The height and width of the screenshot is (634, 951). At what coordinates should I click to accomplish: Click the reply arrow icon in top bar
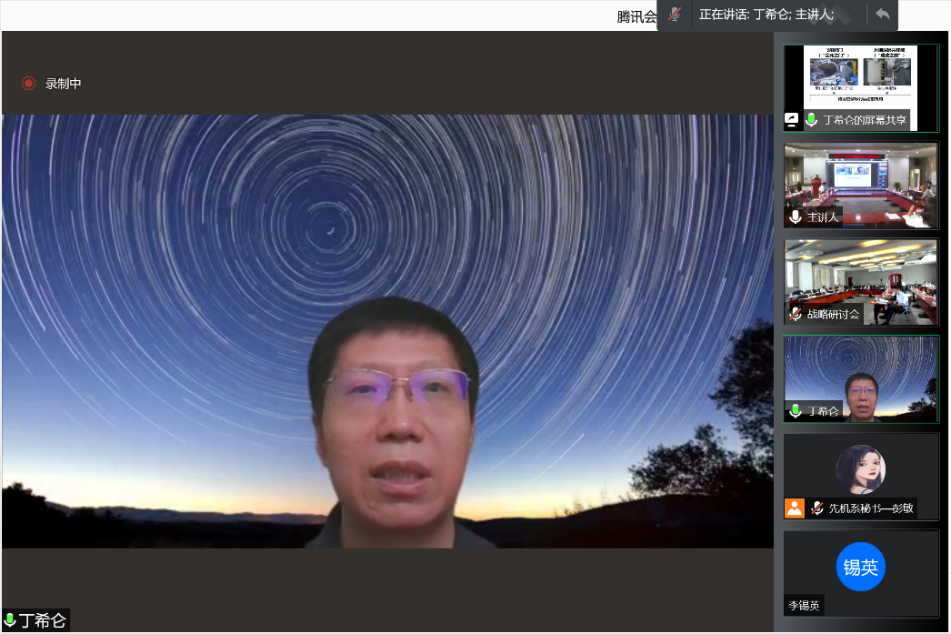[x=882, y=14]
